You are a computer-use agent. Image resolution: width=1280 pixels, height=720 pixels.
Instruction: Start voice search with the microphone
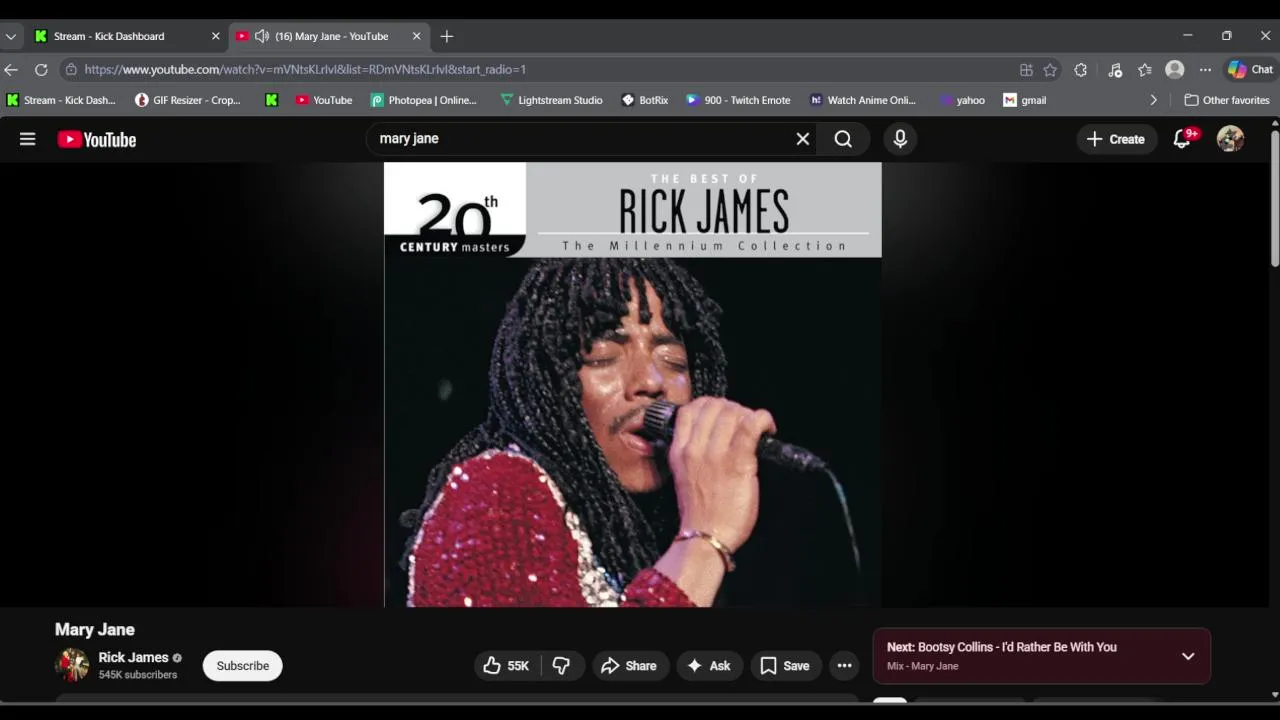pos(900,139)
